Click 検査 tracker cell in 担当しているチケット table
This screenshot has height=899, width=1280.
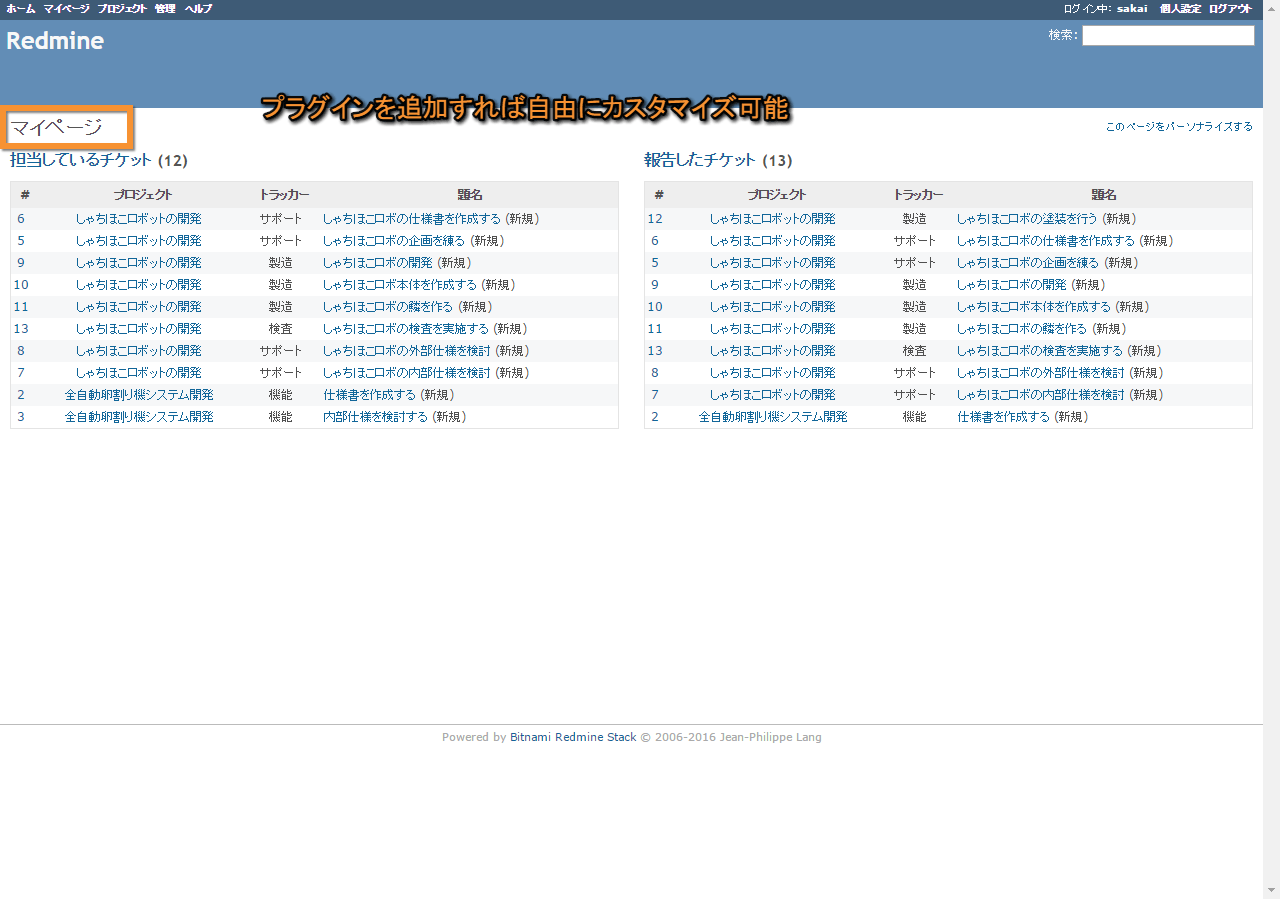point(280,329)
